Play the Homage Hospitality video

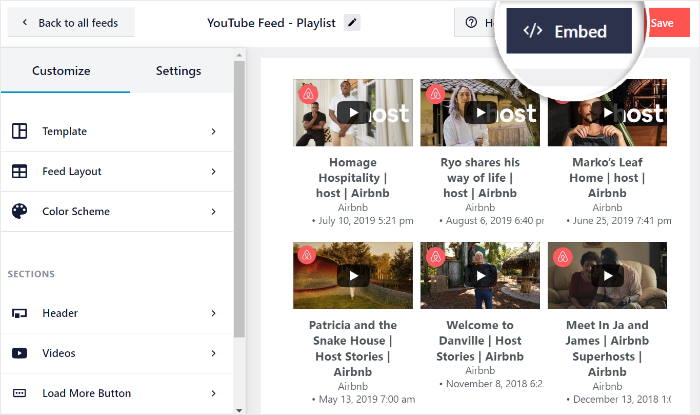[x=353, y=113]
